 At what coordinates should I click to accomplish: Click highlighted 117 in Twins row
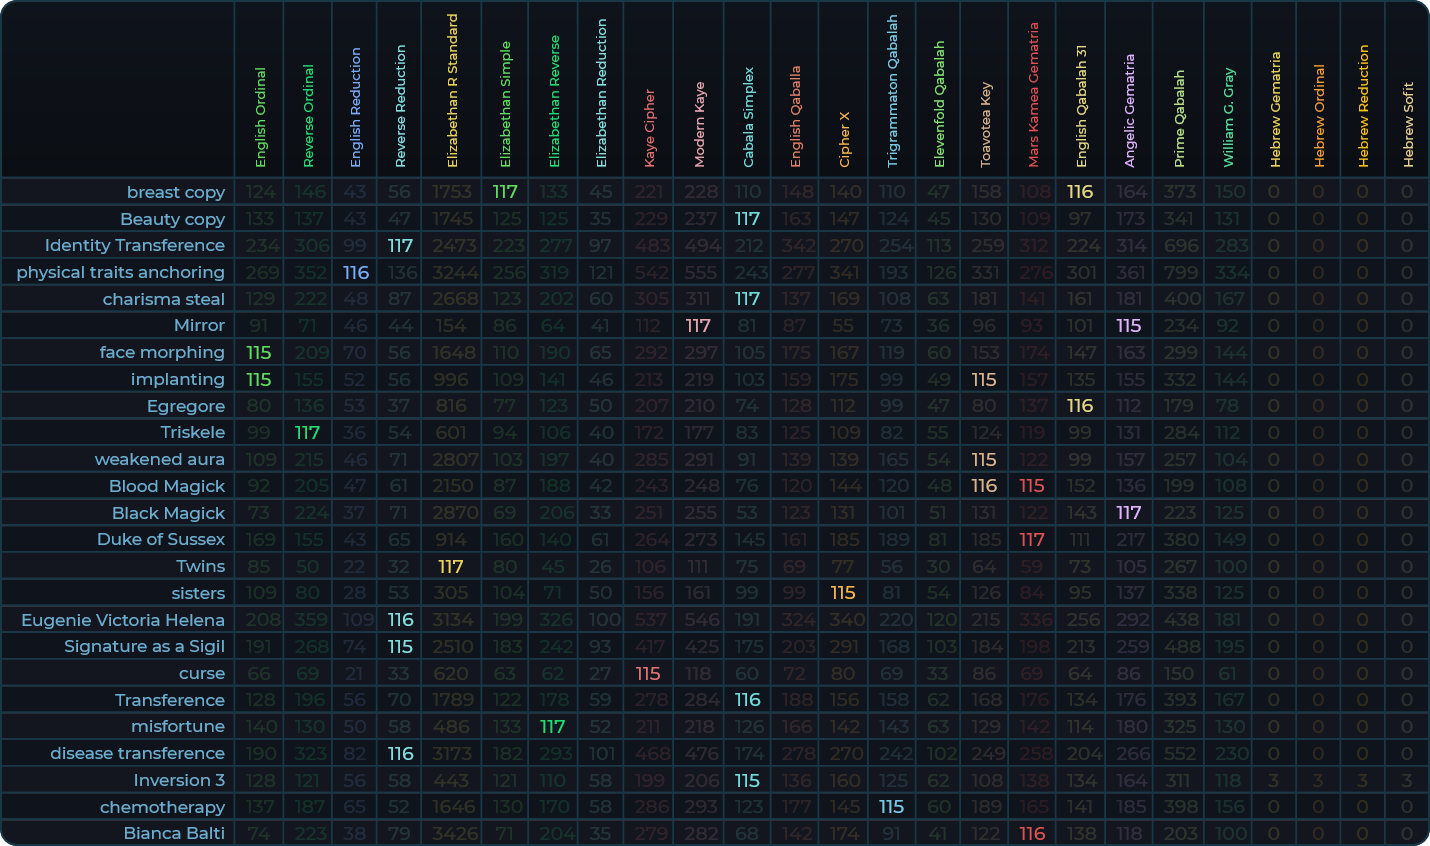pyautogui.click(x=451, y=566)
